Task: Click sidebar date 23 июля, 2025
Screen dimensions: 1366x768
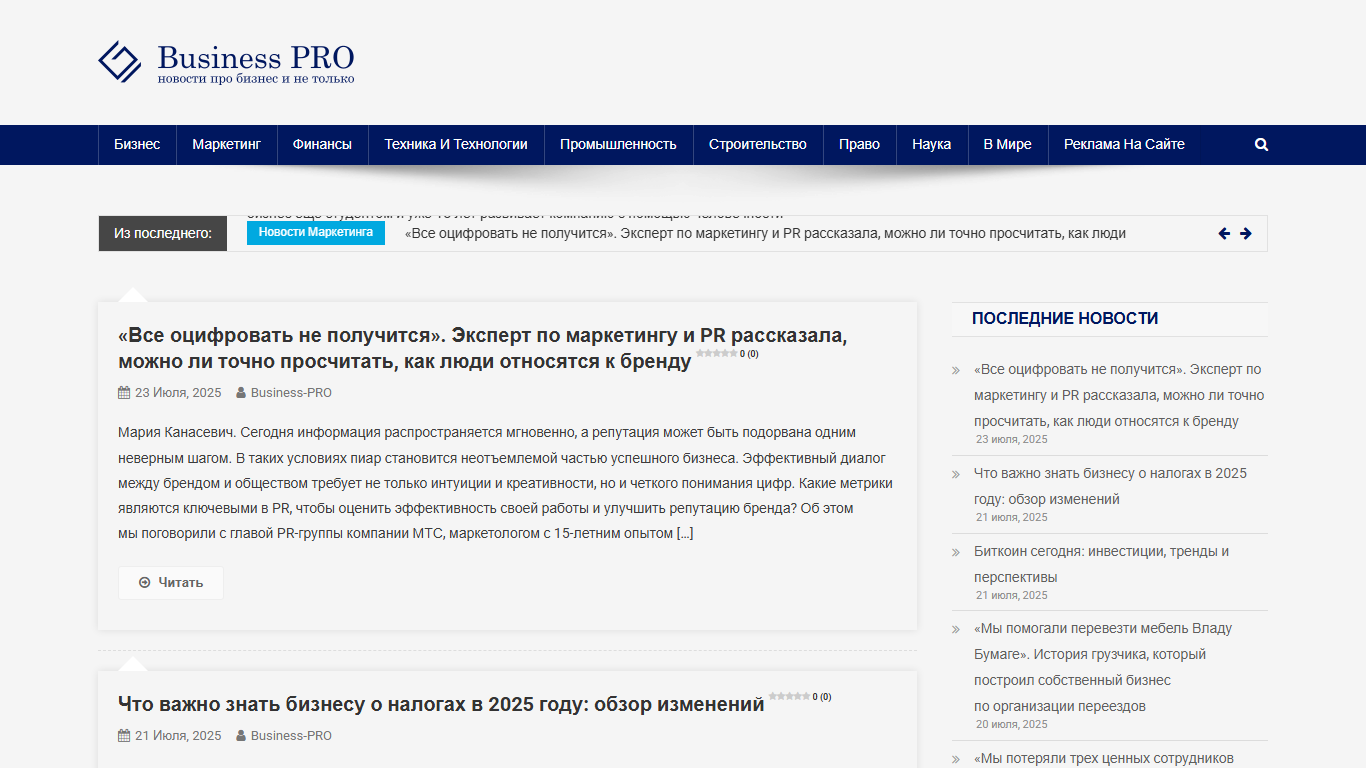Action: tap(1012, 439)
